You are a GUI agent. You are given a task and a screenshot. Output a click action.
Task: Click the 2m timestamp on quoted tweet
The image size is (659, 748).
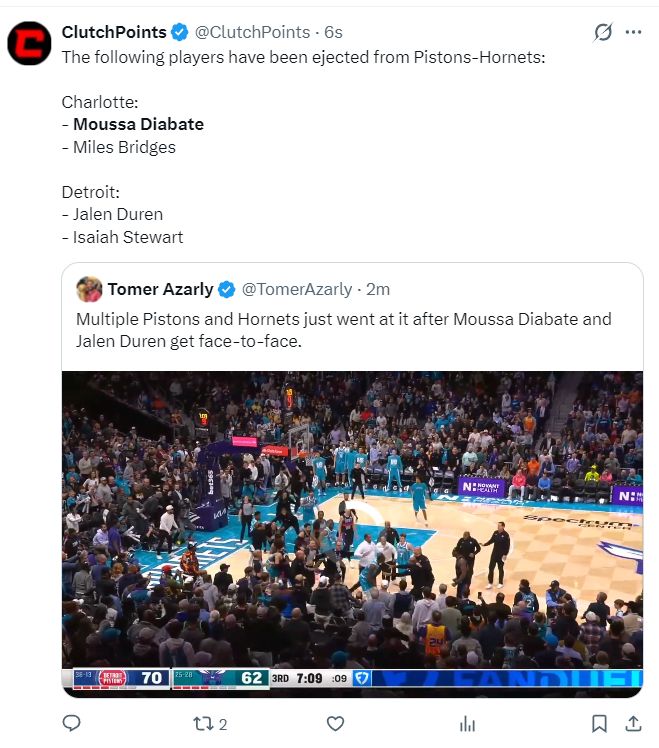pyautogui.click(x=378, y=289)
